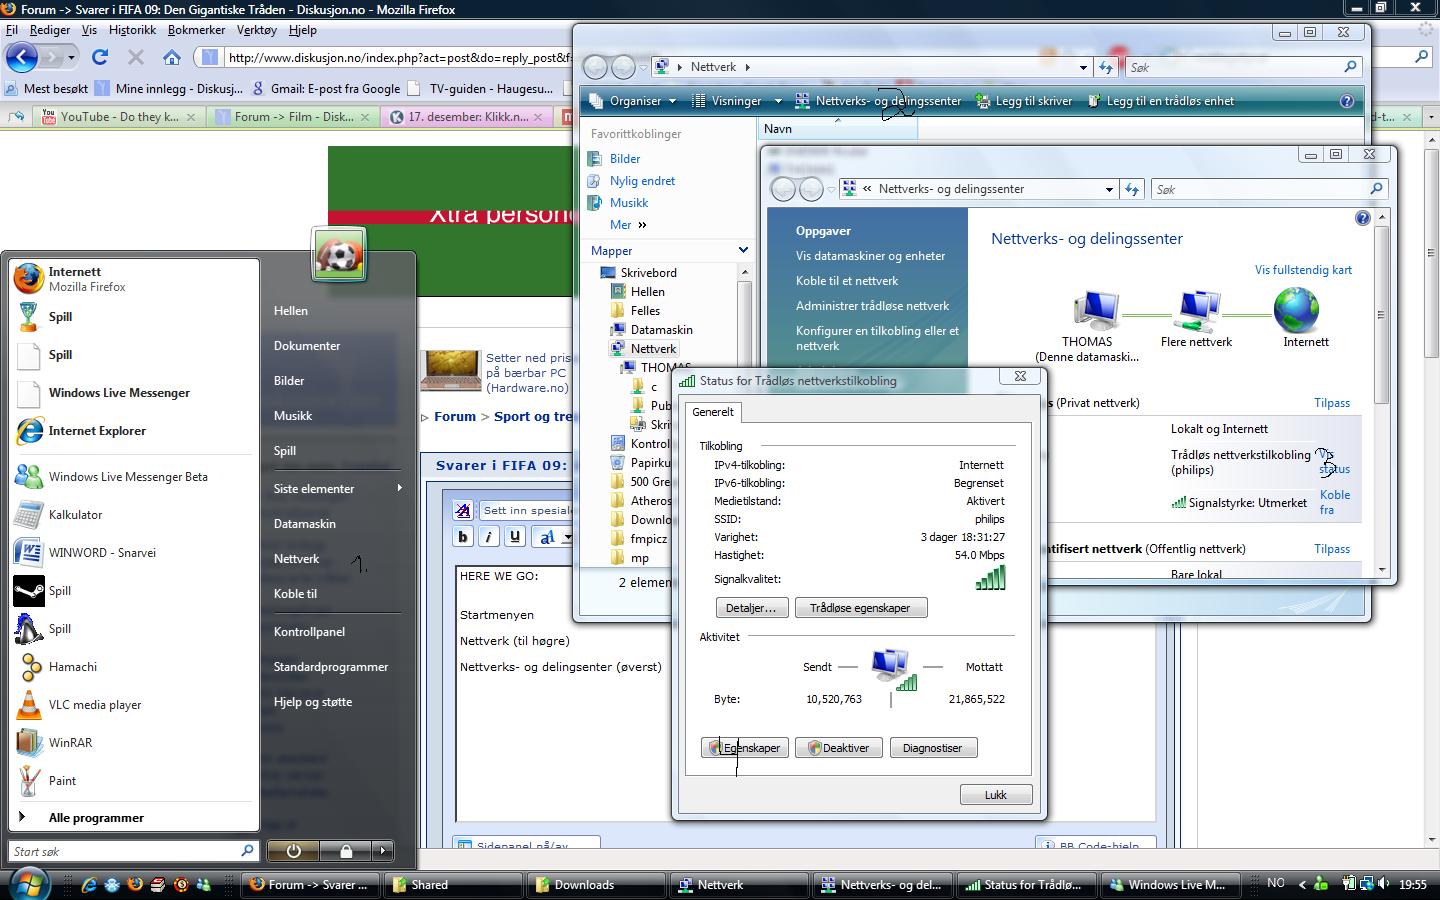Click THOMAS computer icon in network map
Screen dimensions: 1440x900
(x=1095, y=310)
